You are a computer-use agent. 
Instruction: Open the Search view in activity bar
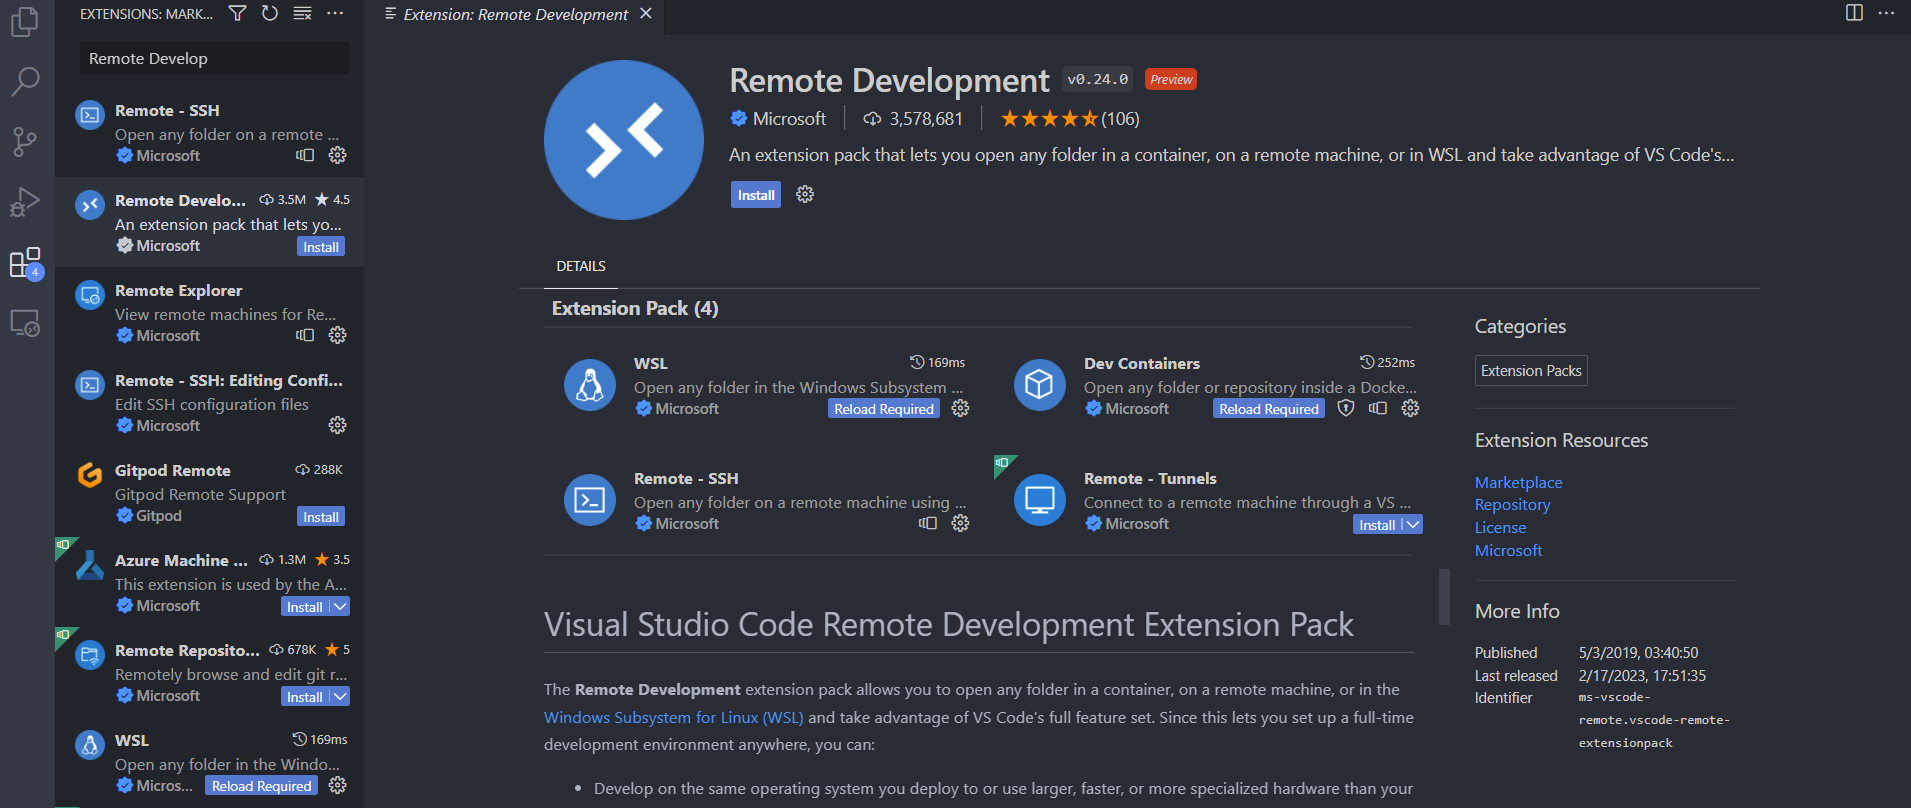[x=25, y=81]
